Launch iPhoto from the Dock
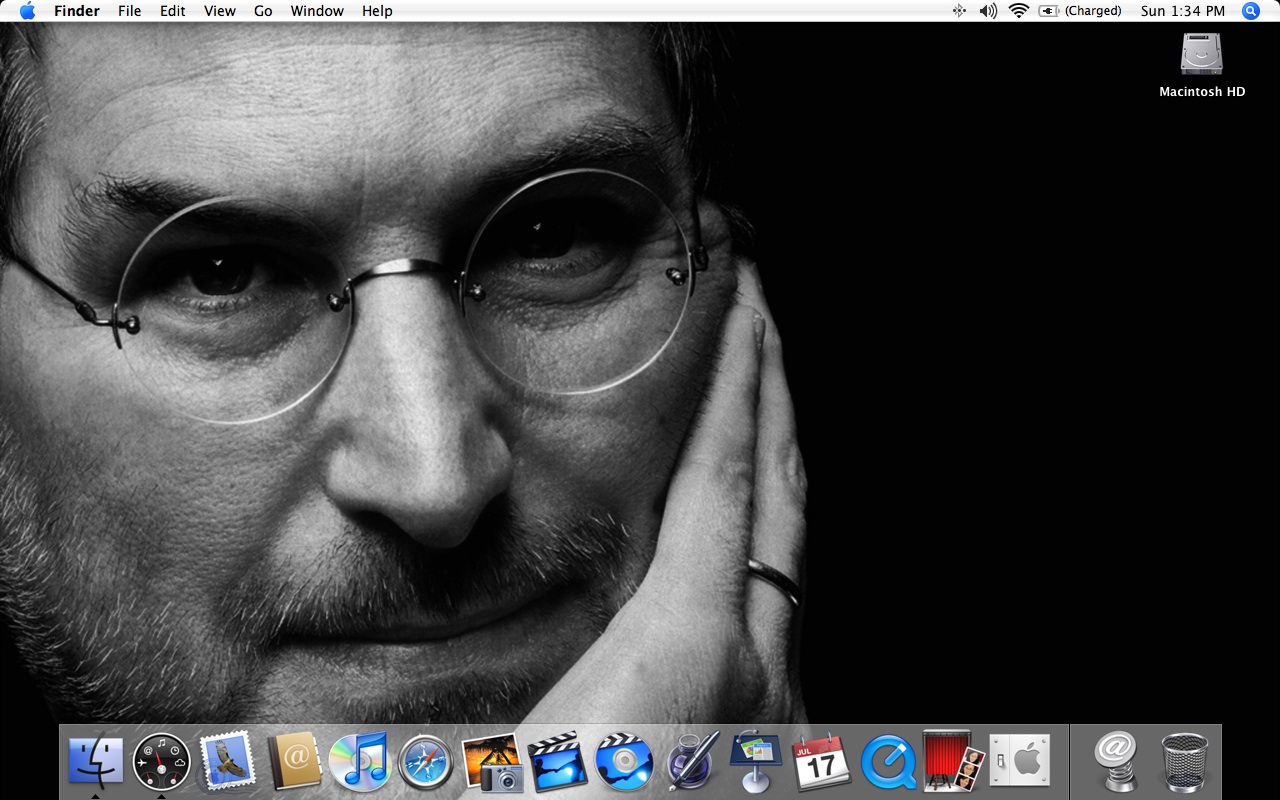 (x=493, y=762)
